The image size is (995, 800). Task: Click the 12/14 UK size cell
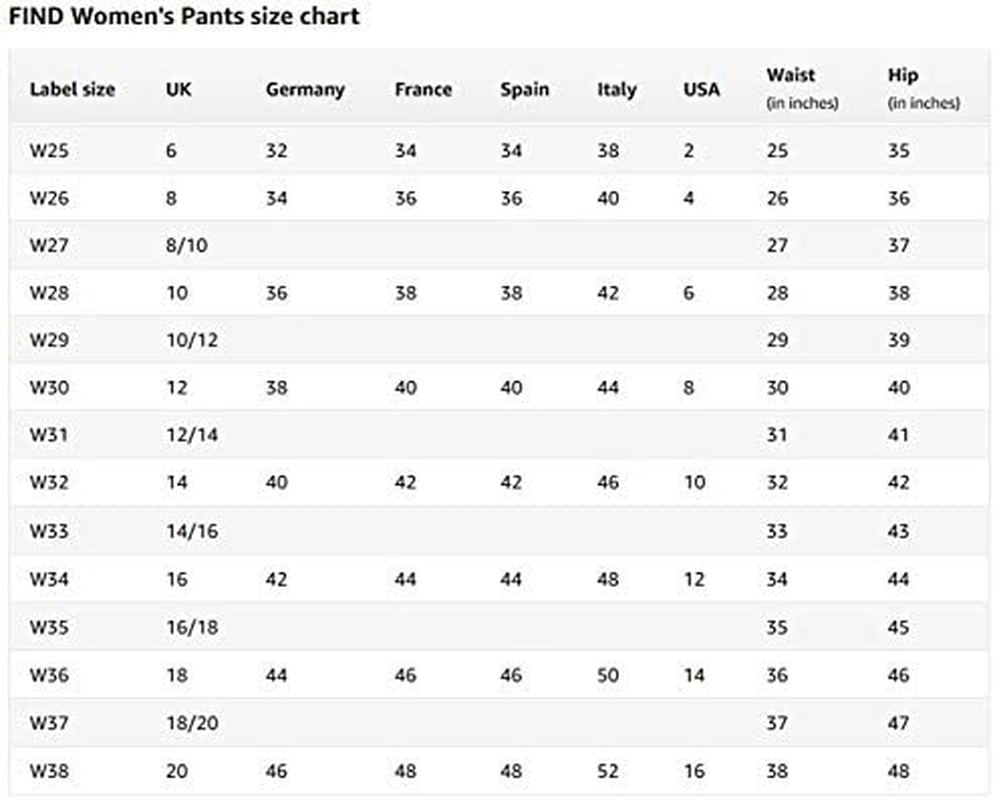(x=192, y=435)
